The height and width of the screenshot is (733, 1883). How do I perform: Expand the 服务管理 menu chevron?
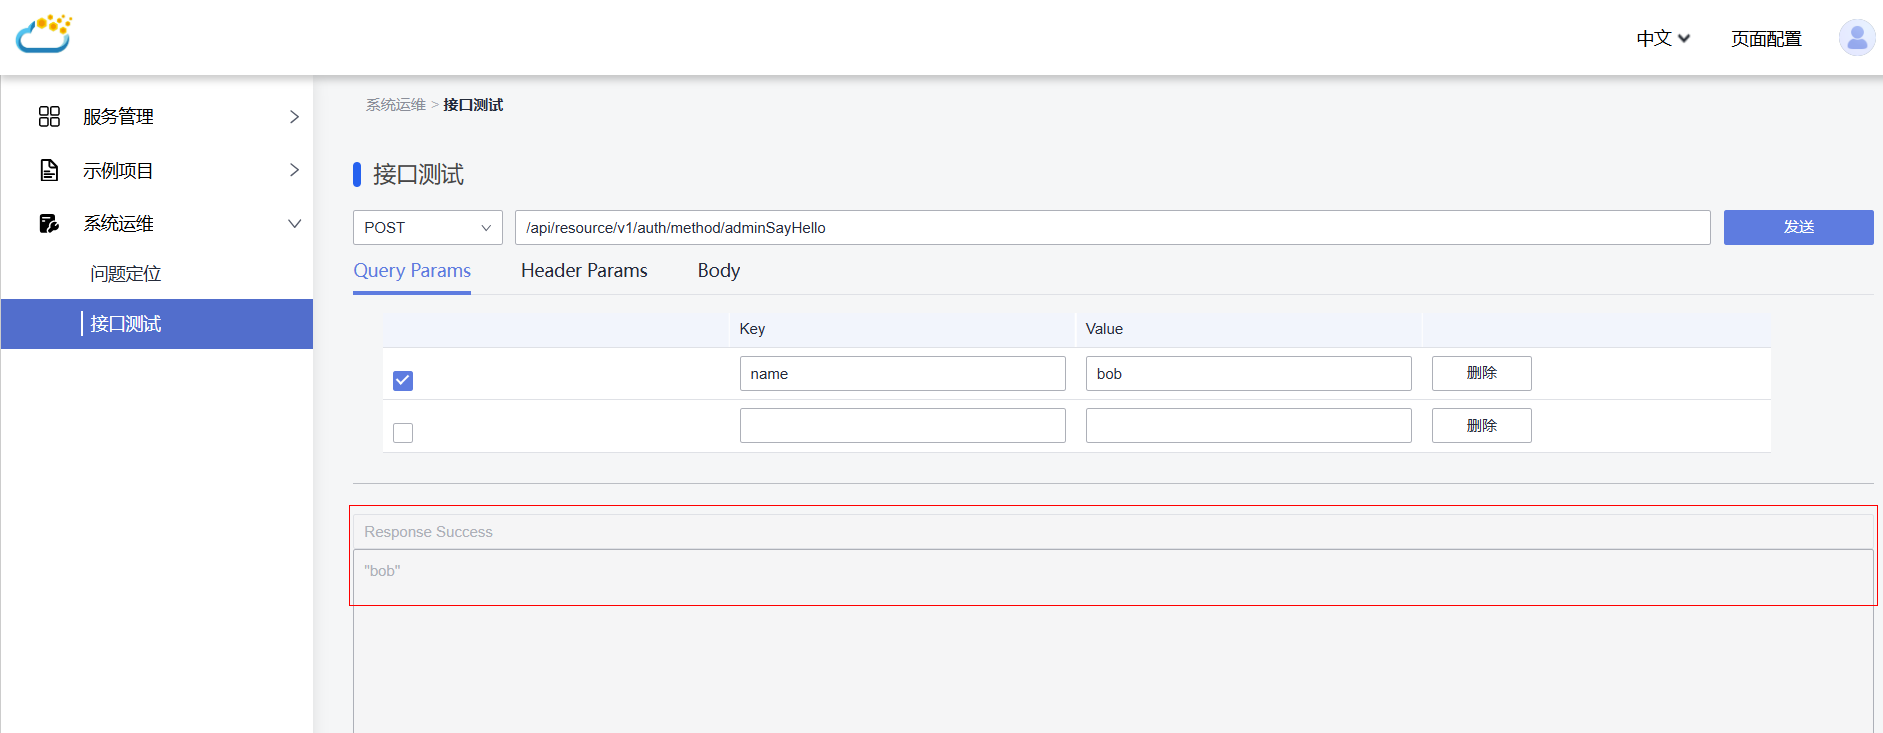tap(294, 117)
